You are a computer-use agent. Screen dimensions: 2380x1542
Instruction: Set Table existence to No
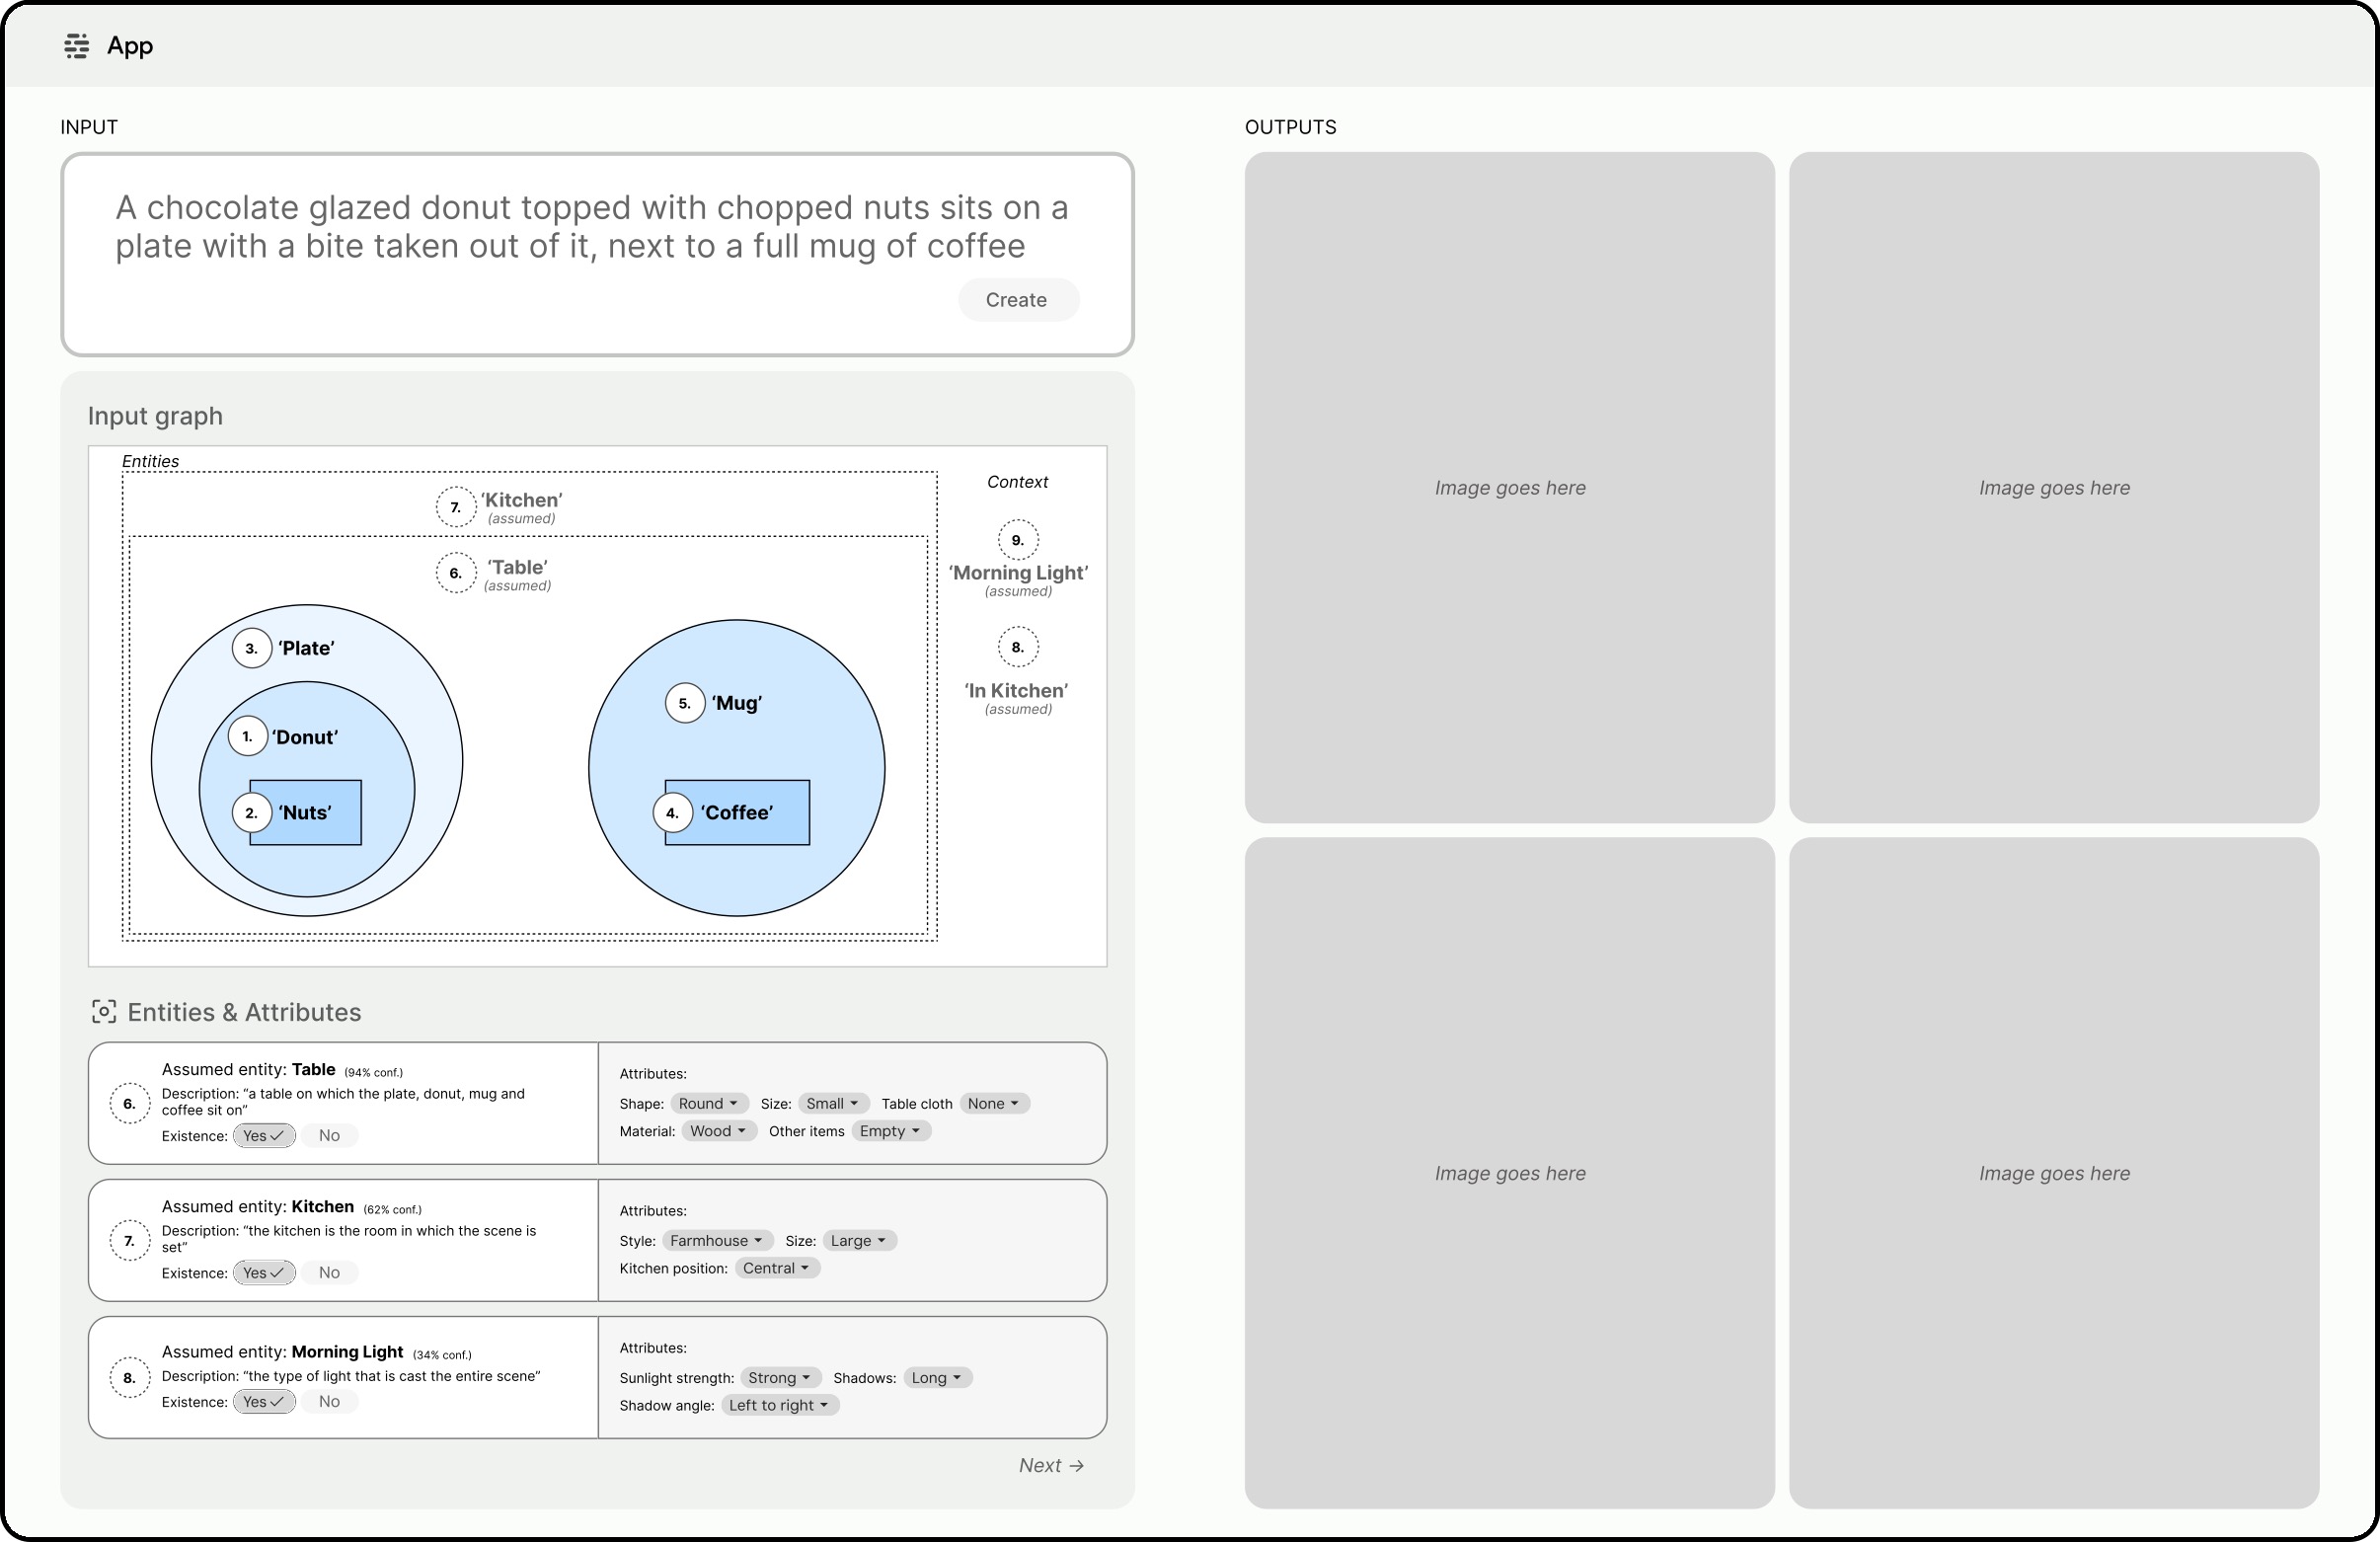point(329,1135)
